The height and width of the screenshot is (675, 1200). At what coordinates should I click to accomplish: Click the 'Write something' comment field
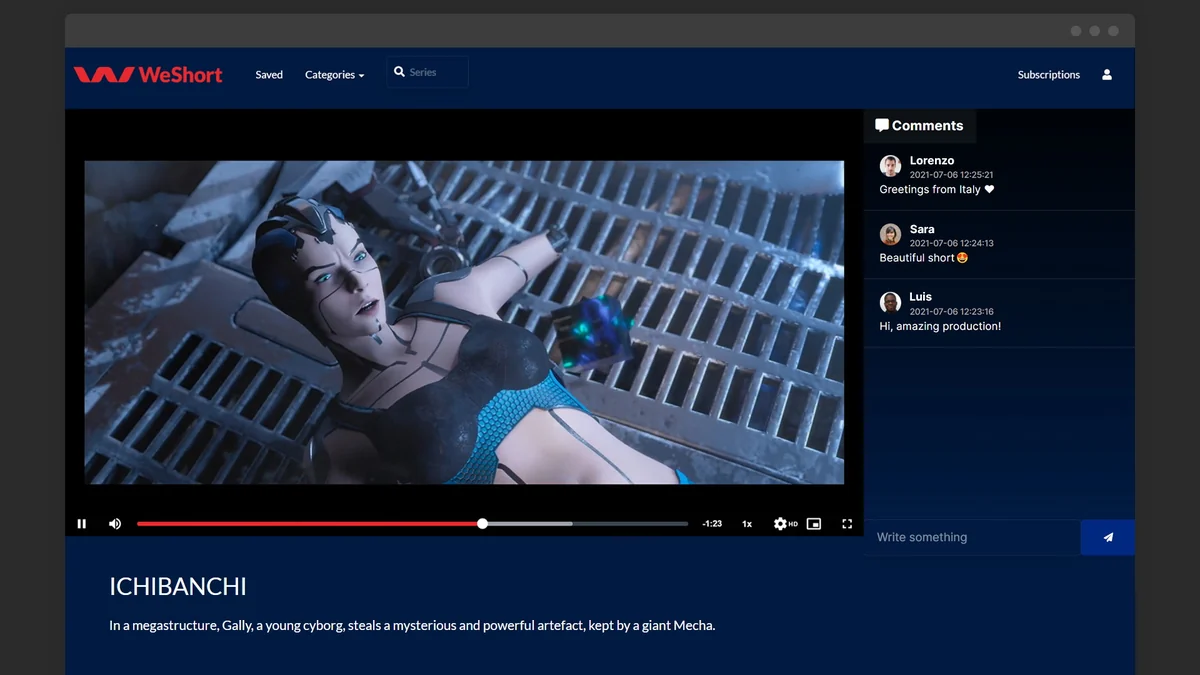pyautogui.click(x=972, y=537)
